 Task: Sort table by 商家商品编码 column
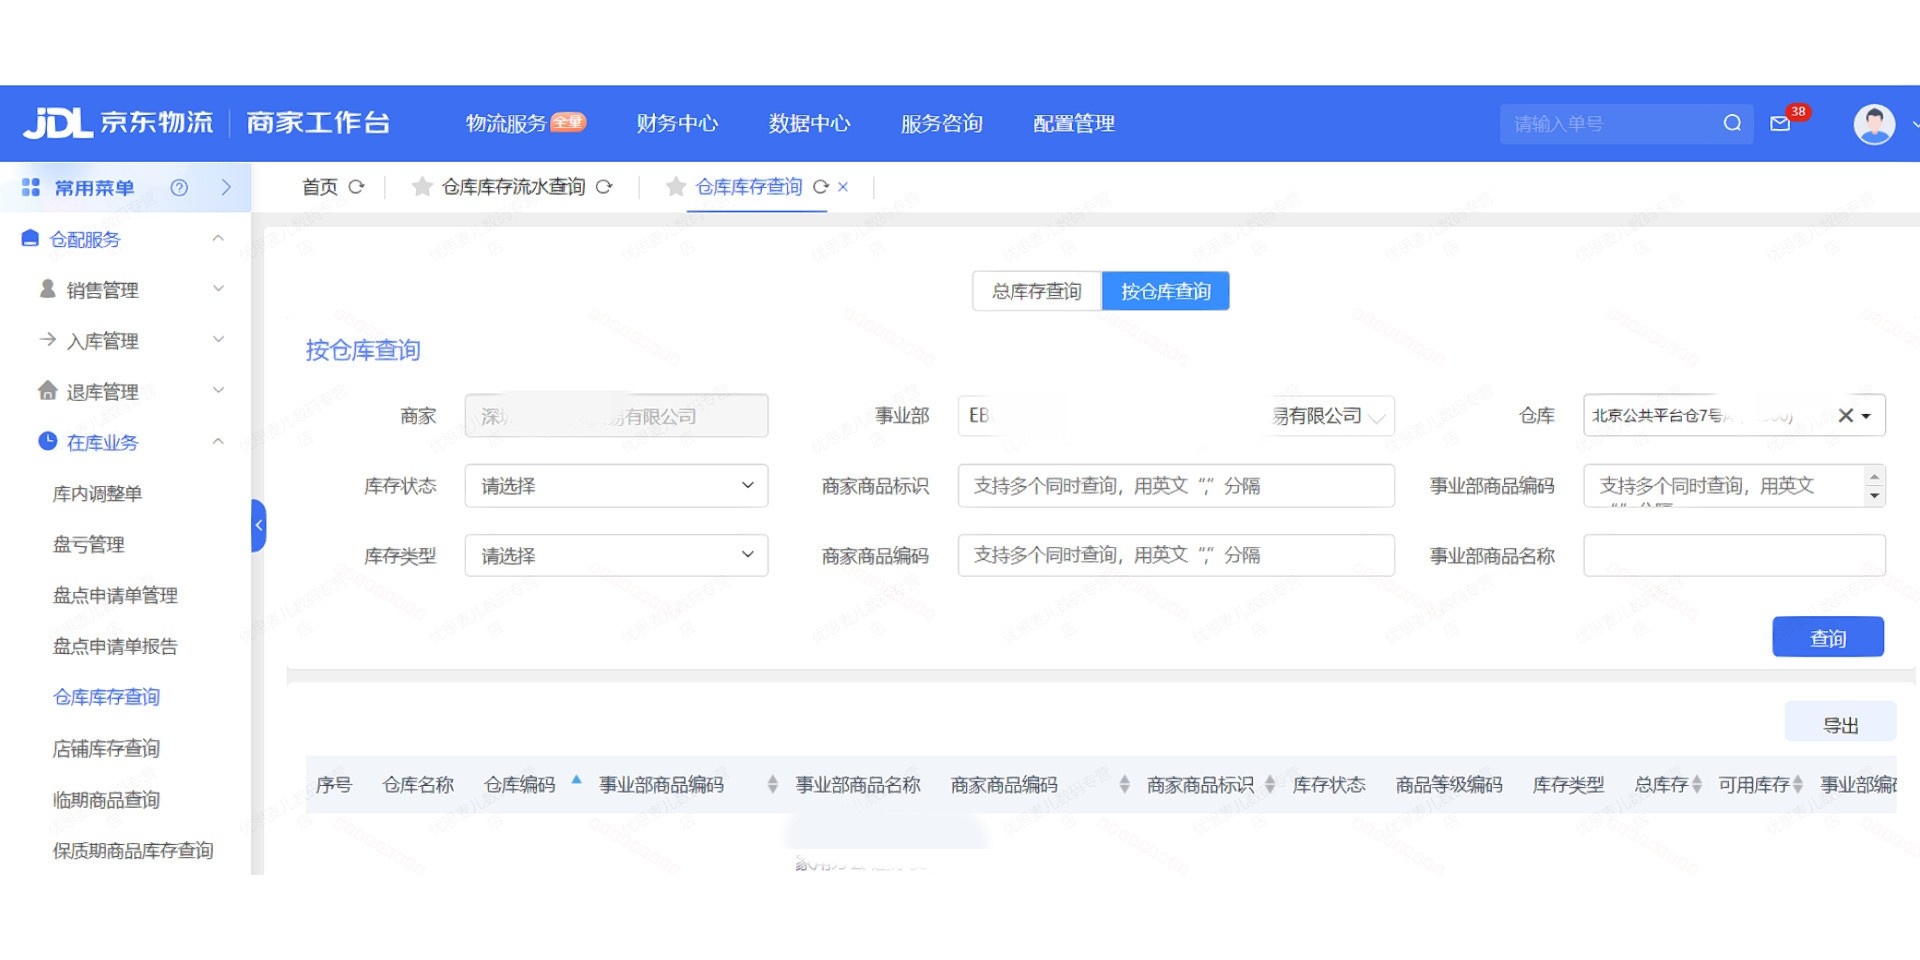(x=1124, y=785)
